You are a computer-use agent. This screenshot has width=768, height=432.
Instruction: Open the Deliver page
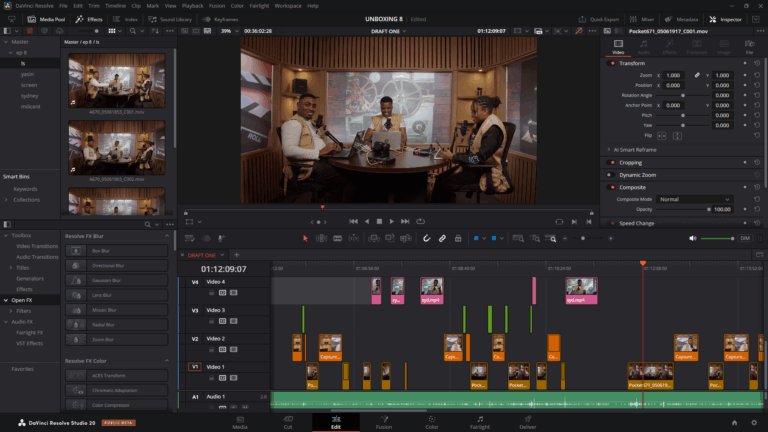click(x=528, y=422)
